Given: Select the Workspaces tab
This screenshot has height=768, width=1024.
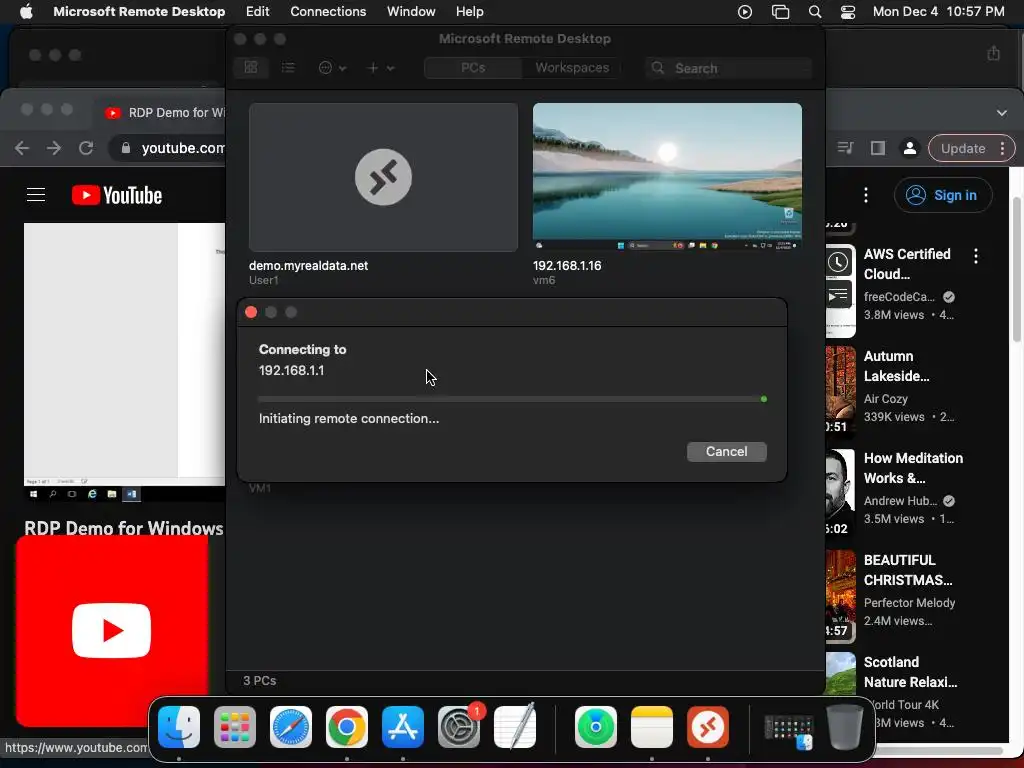Looking at the screenshot, I should 572,68.
